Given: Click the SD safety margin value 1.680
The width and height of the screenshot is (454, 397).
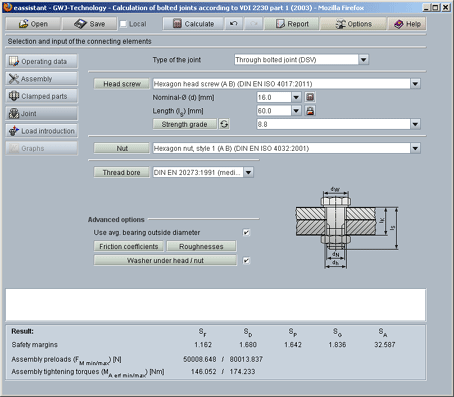Looking at the screenshot, I should pyautogui.click(x=248, y=345).
